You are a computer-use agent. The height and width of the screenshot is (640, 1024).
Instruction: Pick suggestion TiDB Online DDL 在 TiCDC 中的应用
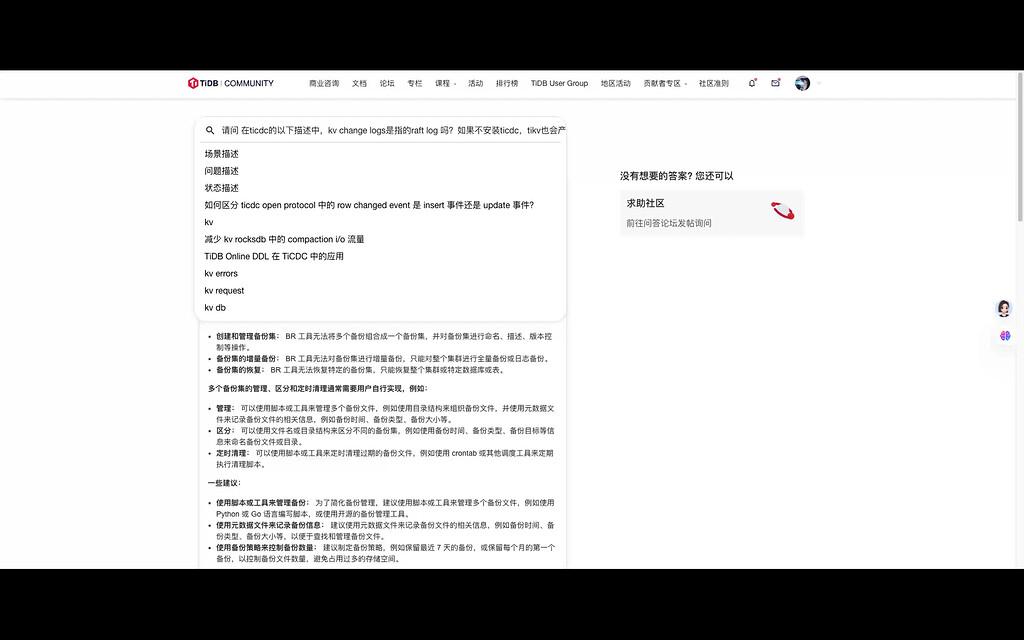tap(274, 256)
